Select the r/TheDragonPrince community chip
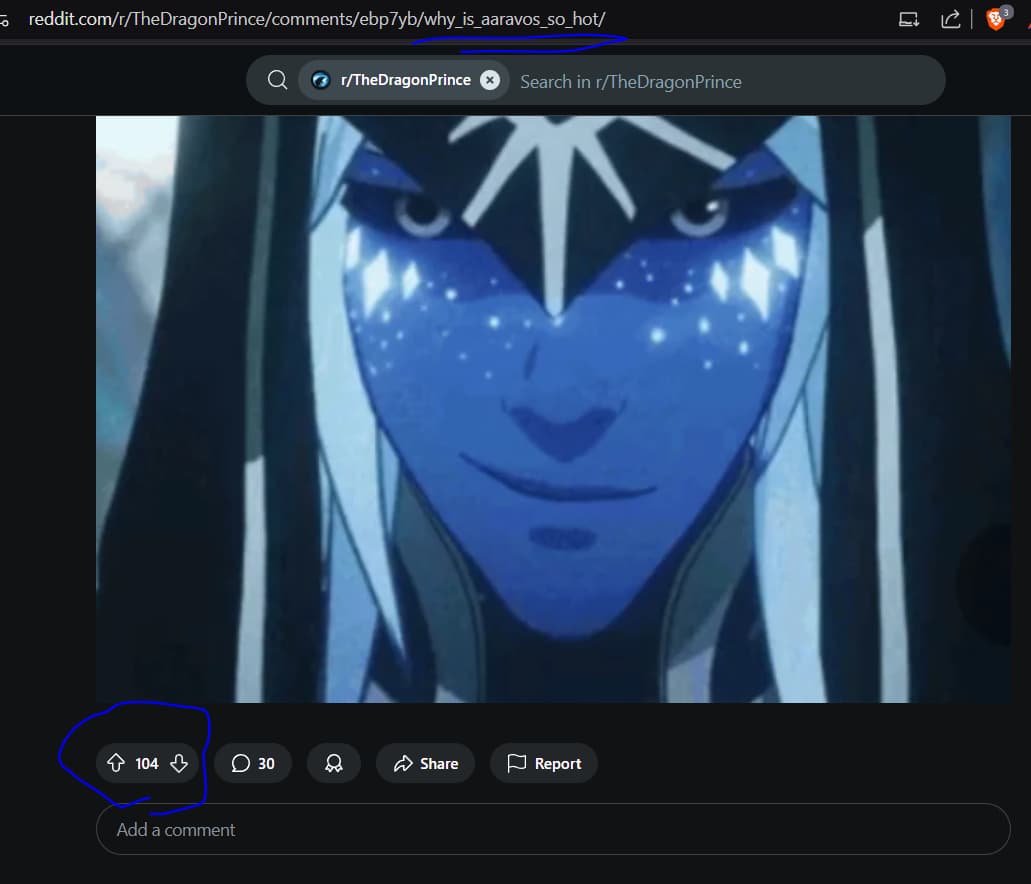Screen dimensions: 1031x884 [404, 80]
